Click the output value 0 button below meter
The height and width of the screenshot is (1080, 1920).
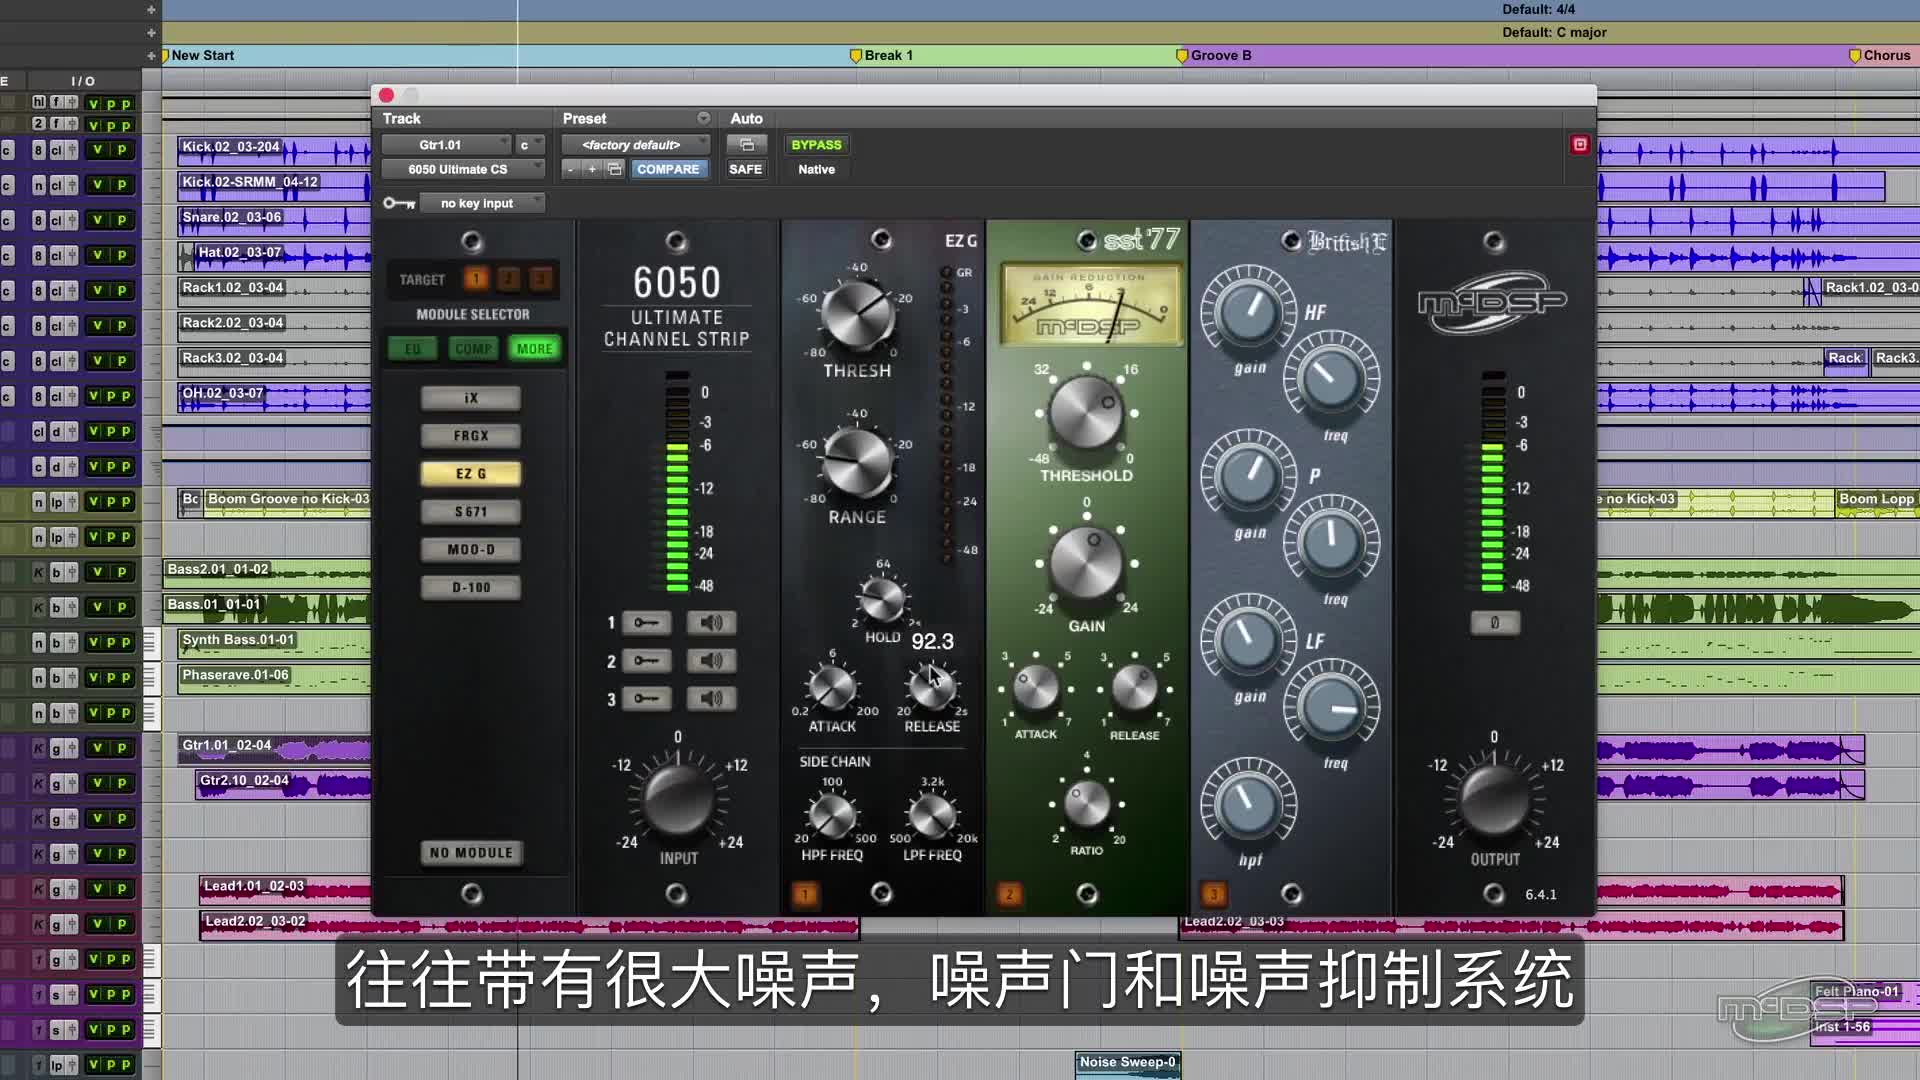tap(1495, 623)
